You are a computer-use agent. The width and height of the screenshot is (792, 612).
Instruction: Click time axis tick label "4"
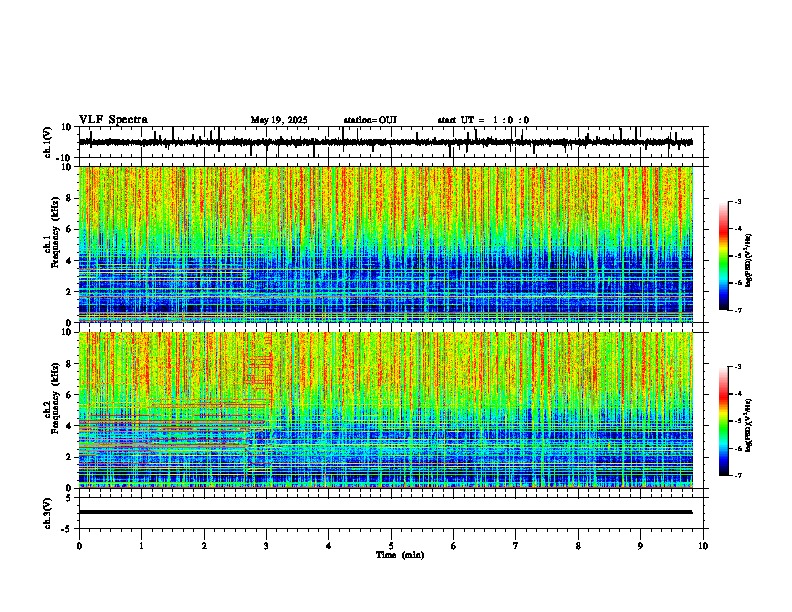pyautogui.click(x=329, y=546)
